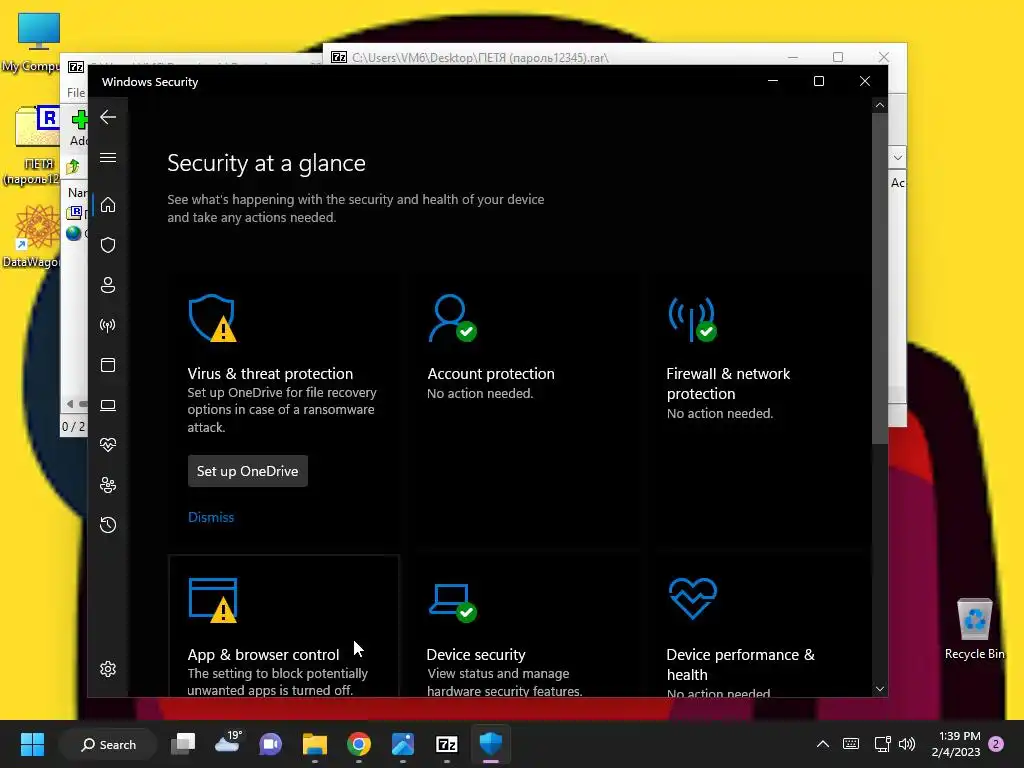Open Settings gear in Windows Security sidebar
Screen dimensions: 1024x768
[108, 669]
